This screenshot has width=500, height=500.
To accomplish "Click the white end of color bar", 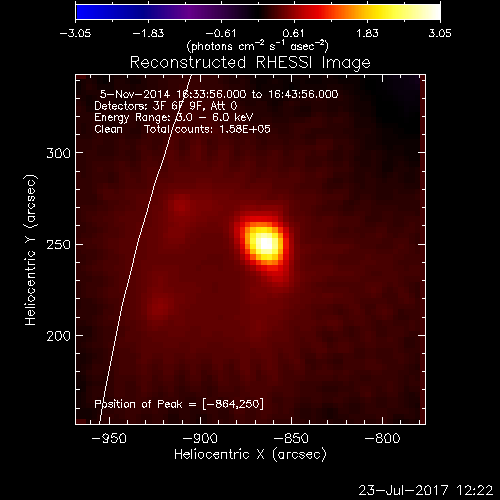I will tap(433, 12).
